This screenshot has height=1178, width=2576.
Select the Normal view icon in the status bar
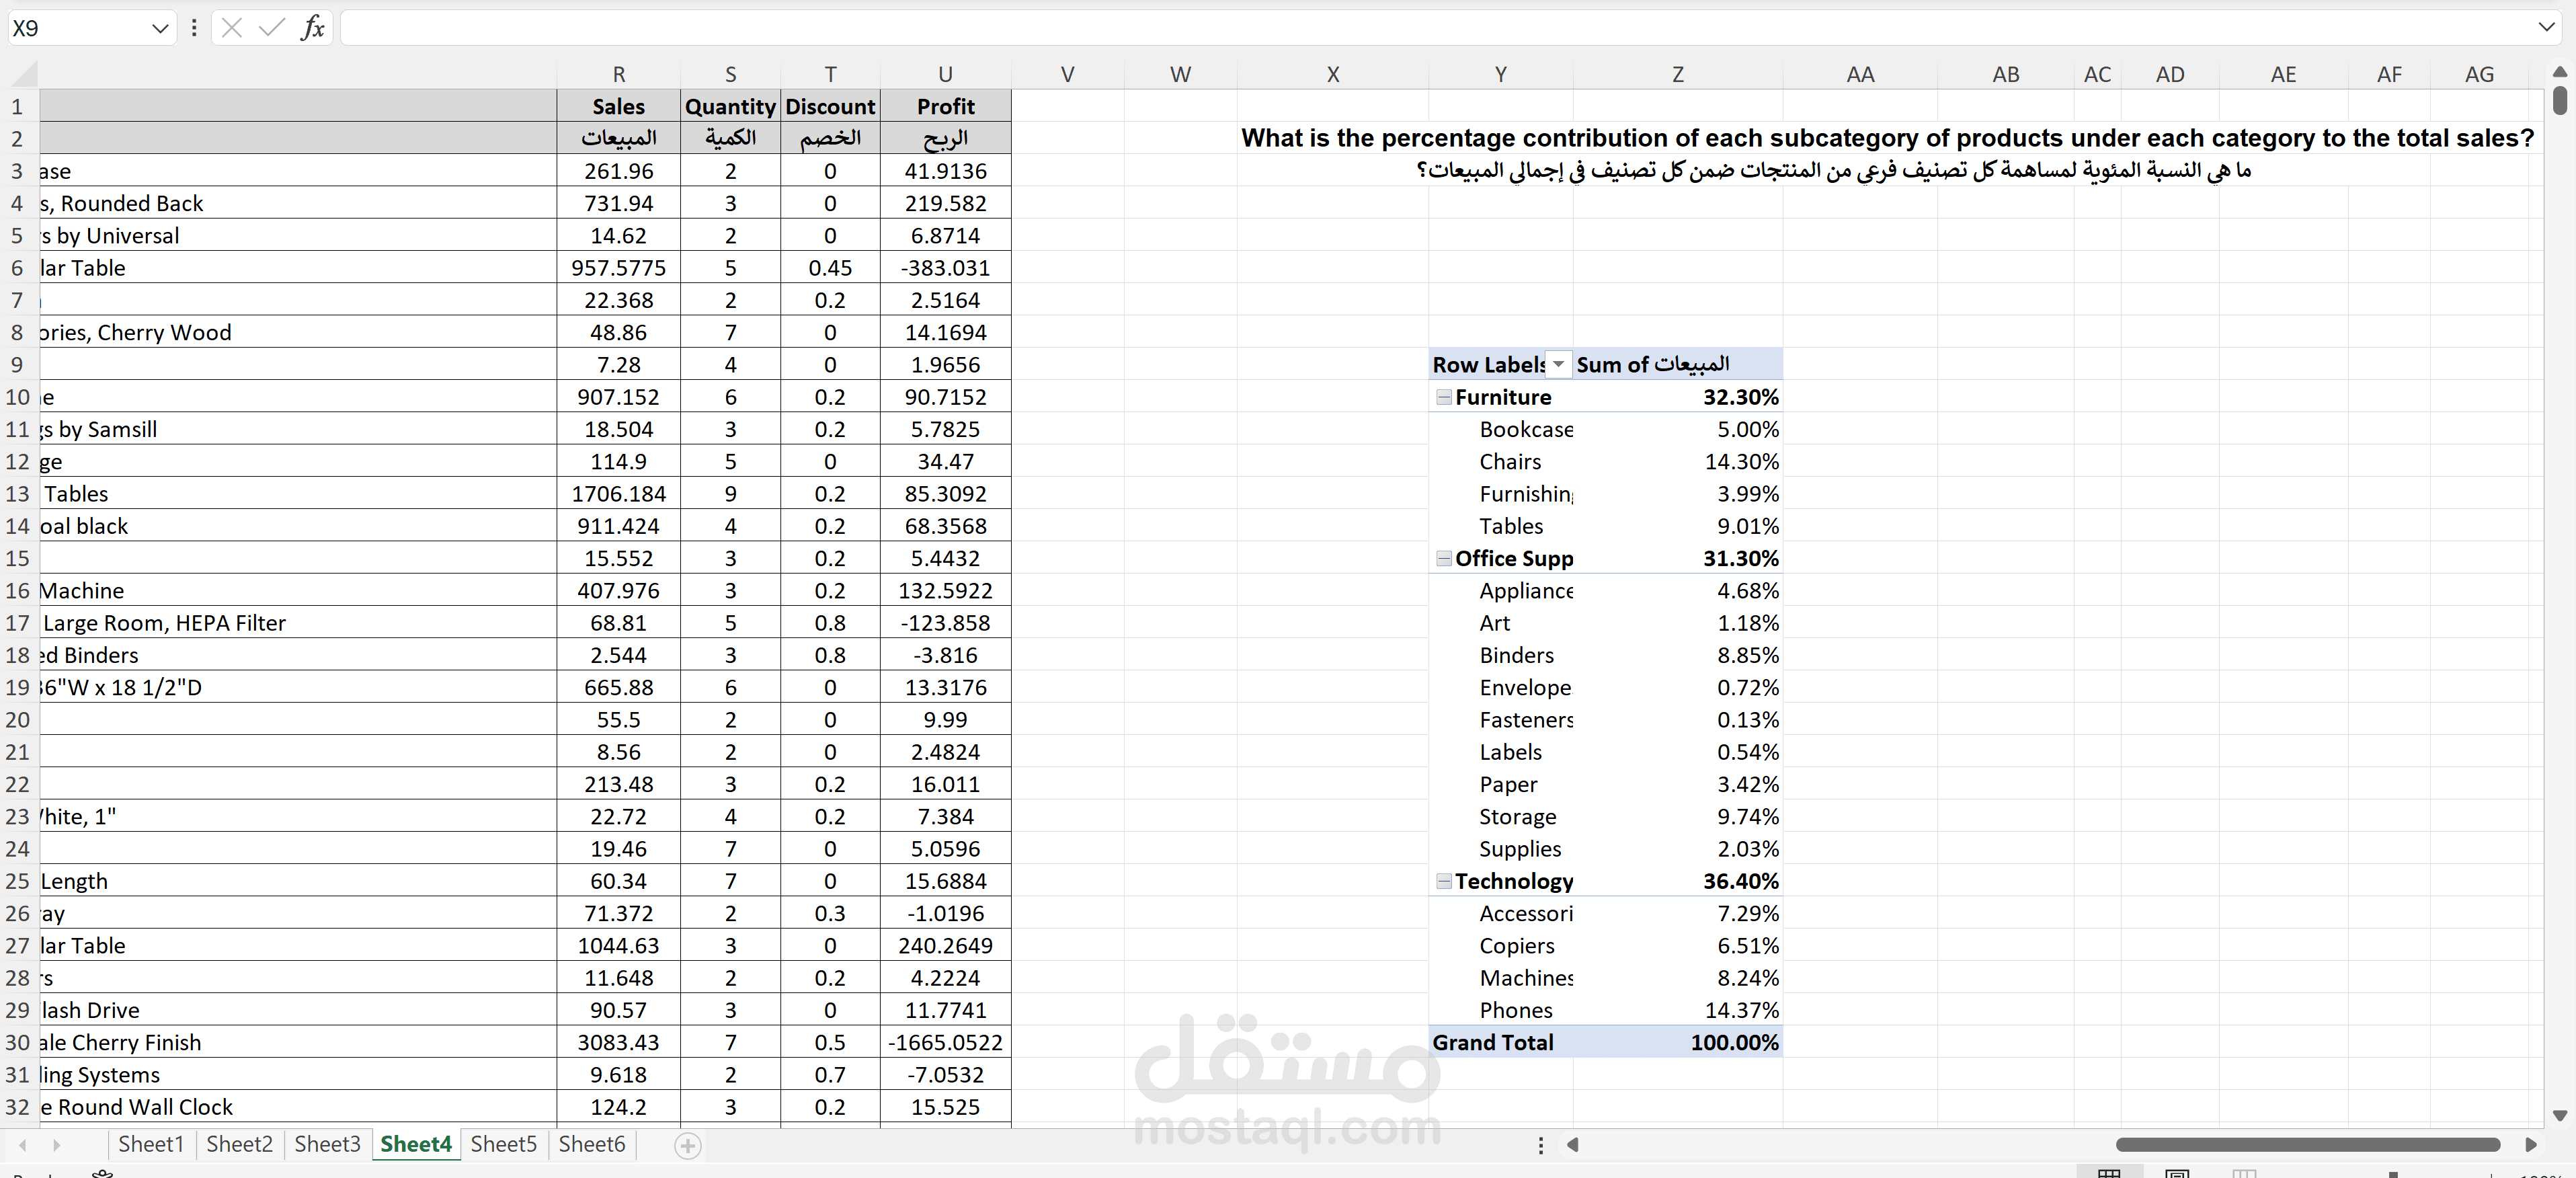[2110, 1172]
